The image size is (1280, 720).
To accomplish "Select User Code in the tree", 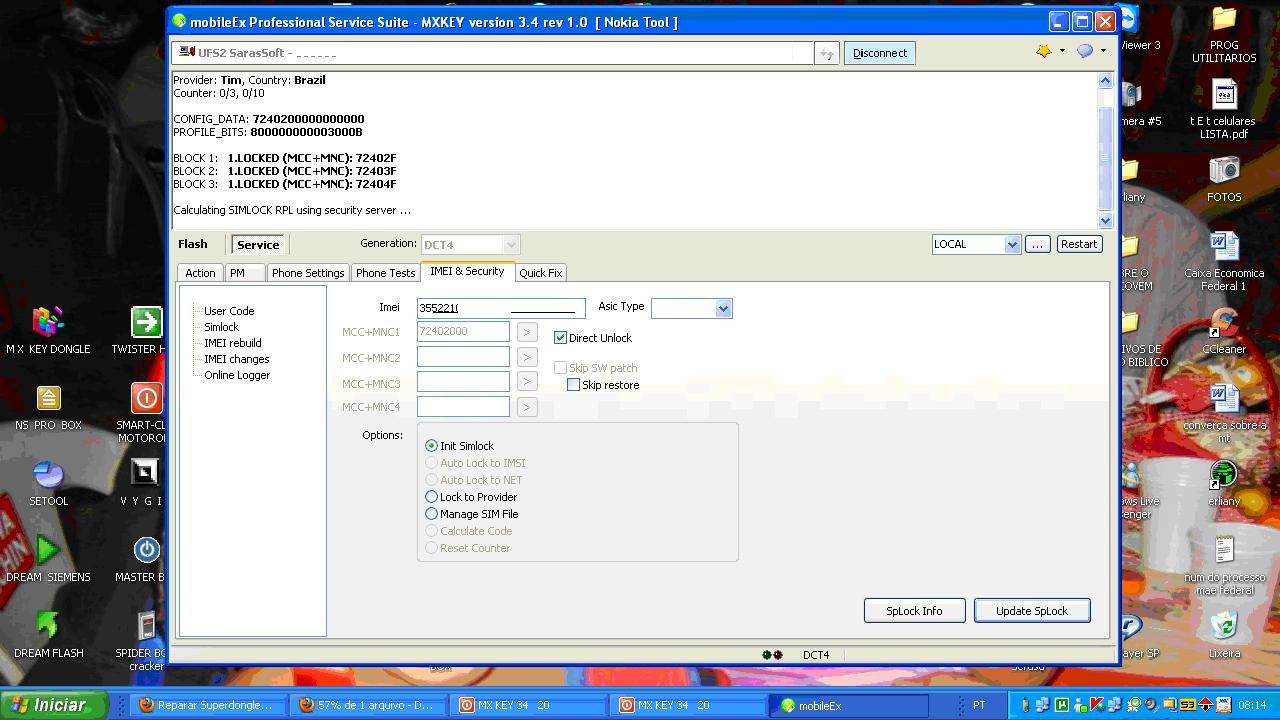I will [x=229, y=311].
